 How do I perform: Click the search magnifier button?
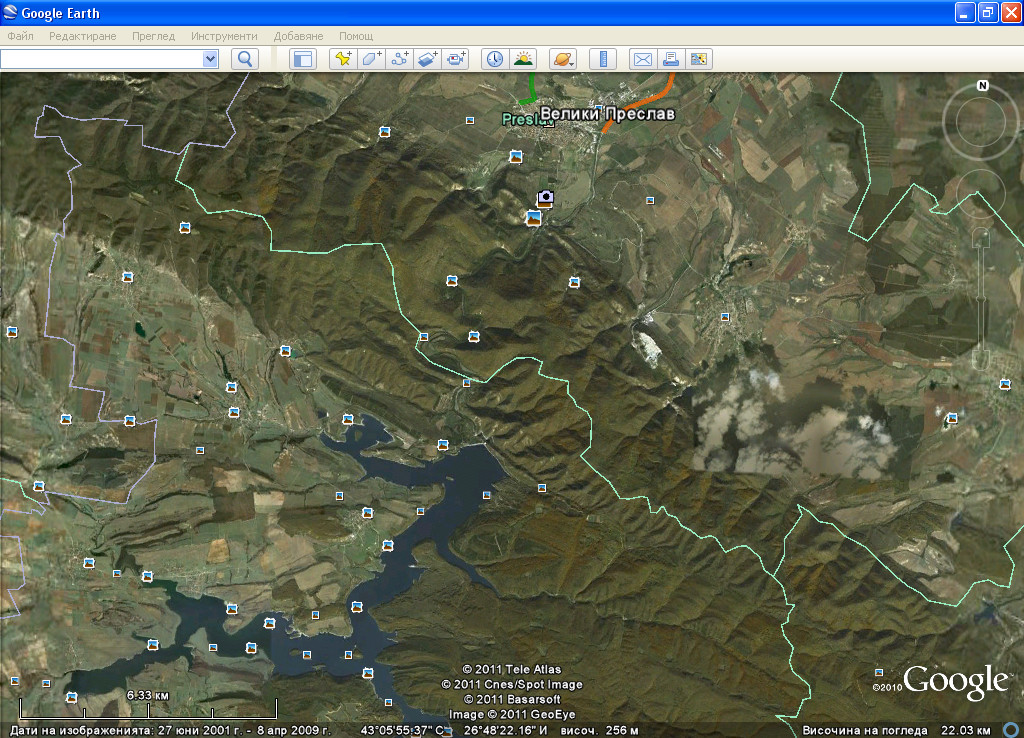click(245, 59)
